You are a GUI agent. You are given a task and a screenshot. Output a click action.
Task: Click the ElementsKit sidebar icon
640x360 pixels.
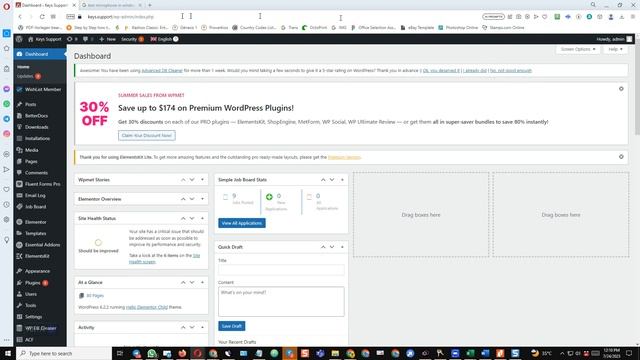19,256
